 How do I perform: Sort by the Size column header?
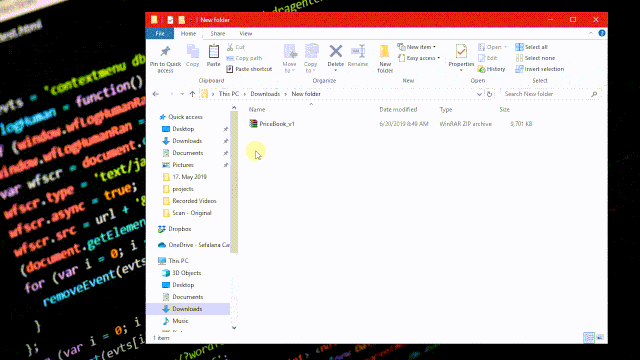pos(504,109)
